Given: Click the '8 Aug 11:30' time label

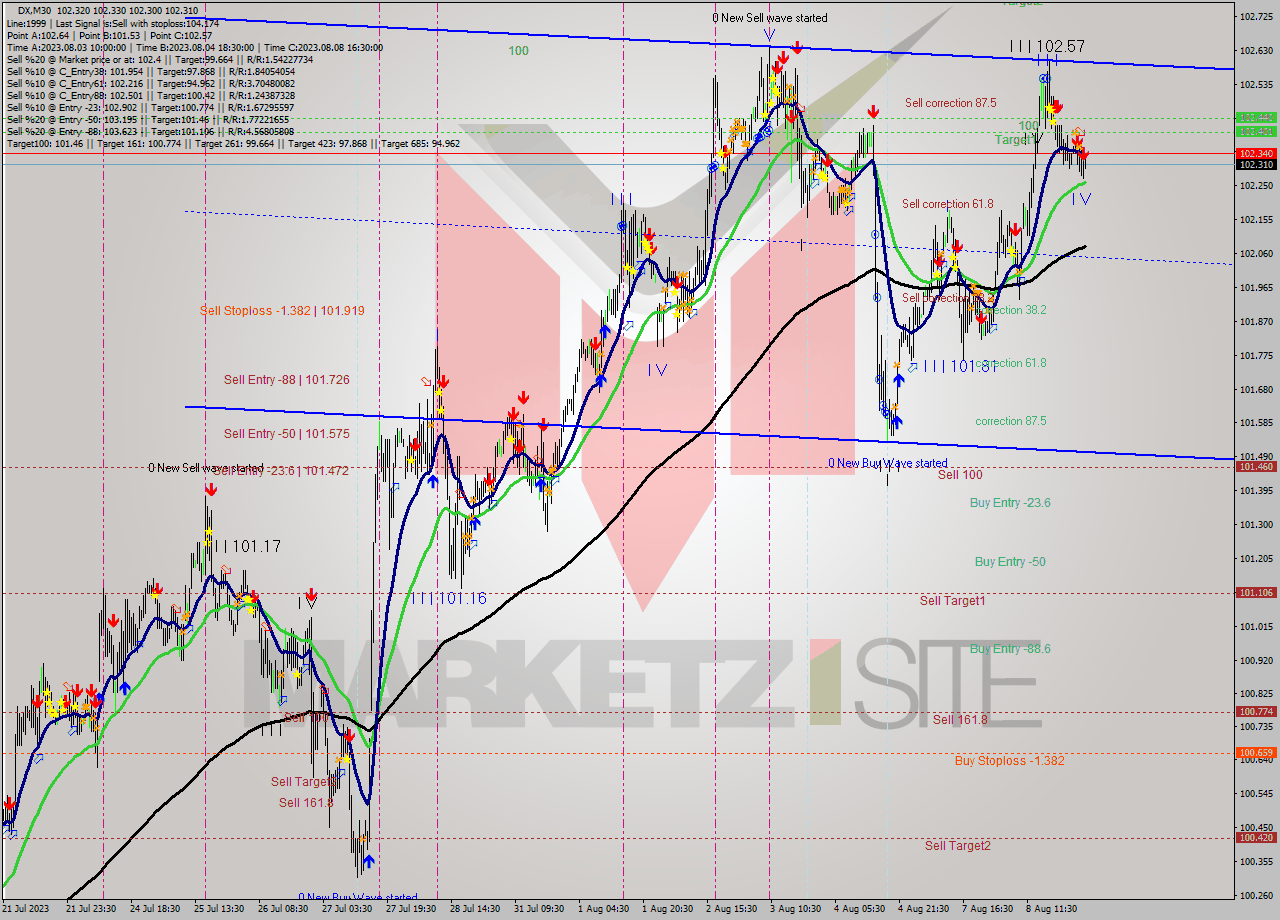Looking at the screenshot, I should [x=1052, y=909].
